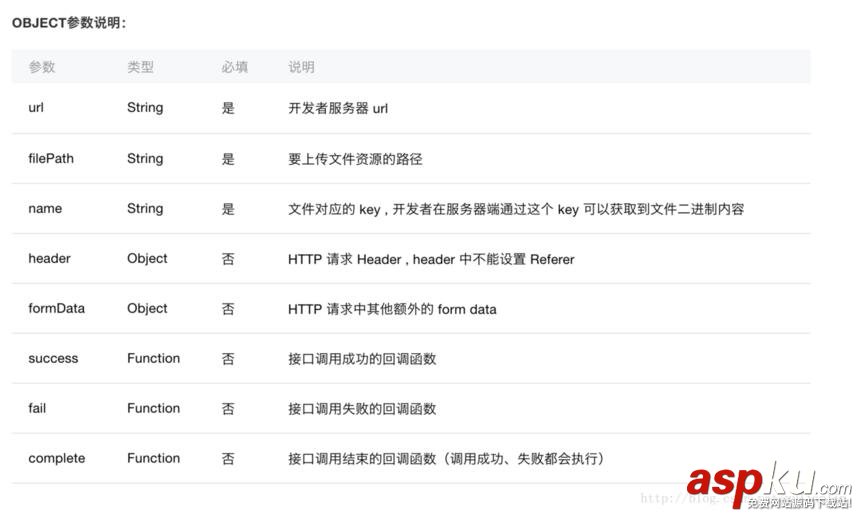Select the "fail" parameter cell
The width and height of the screenshot is (857, 515).
click(x=37, y=408)
